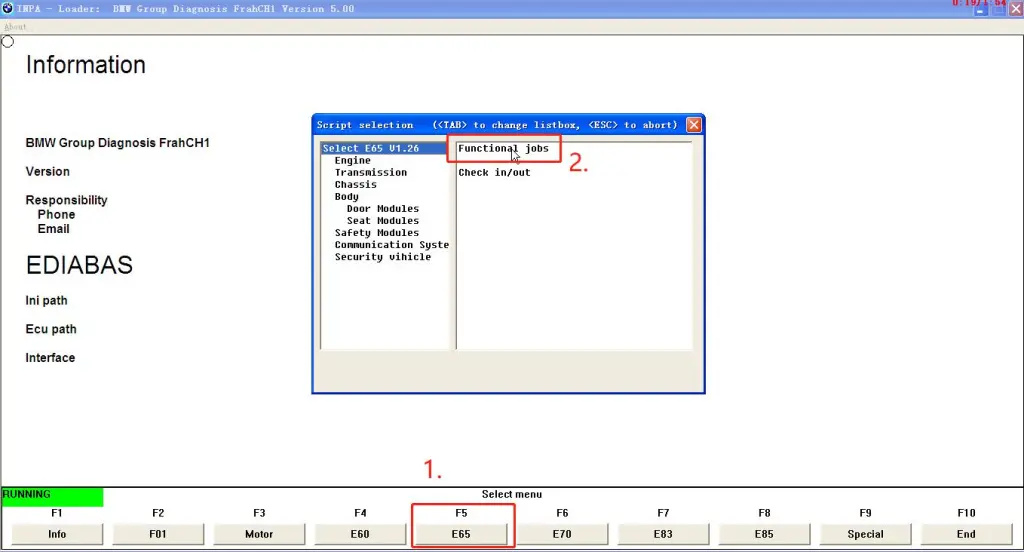Click BMW Group Diagnosis FrahCH1 text
The width and height of the screenshot is (1024, 552).
pos(118,143)
